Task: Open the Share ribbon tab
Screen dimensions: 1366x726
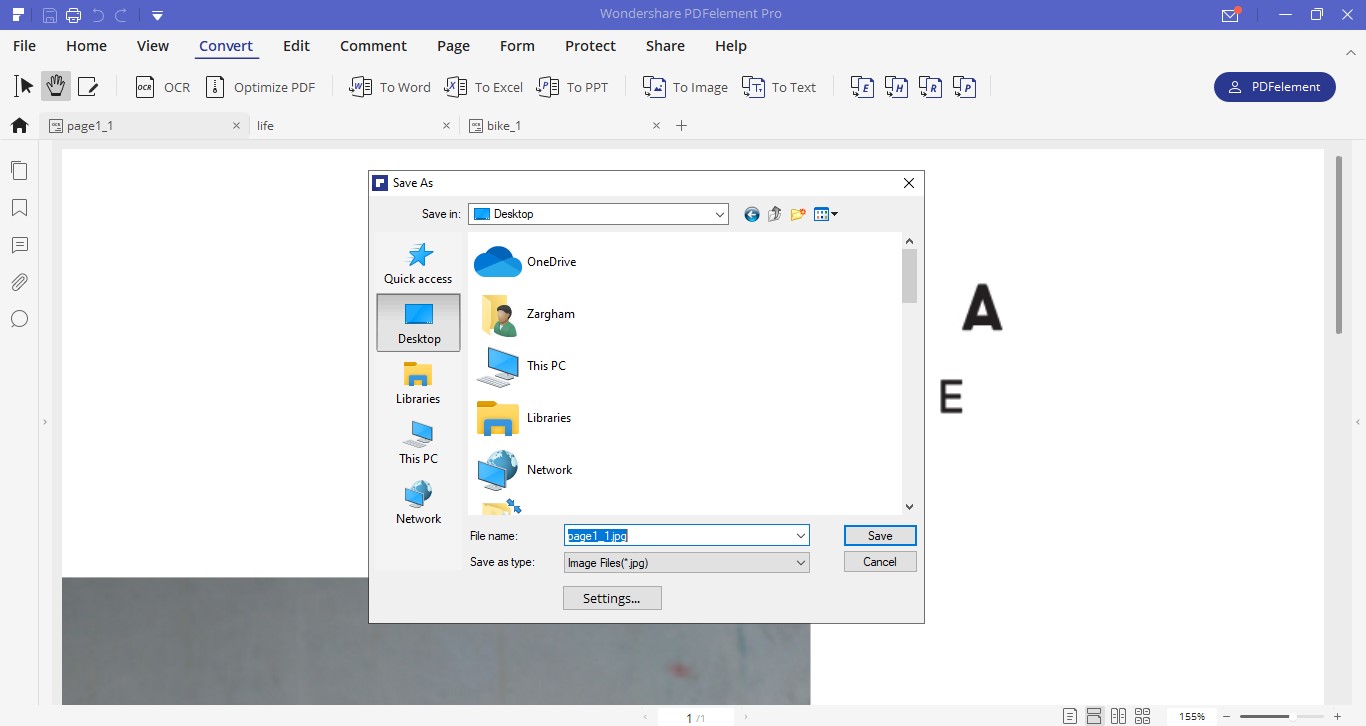Action: [665, 46]
